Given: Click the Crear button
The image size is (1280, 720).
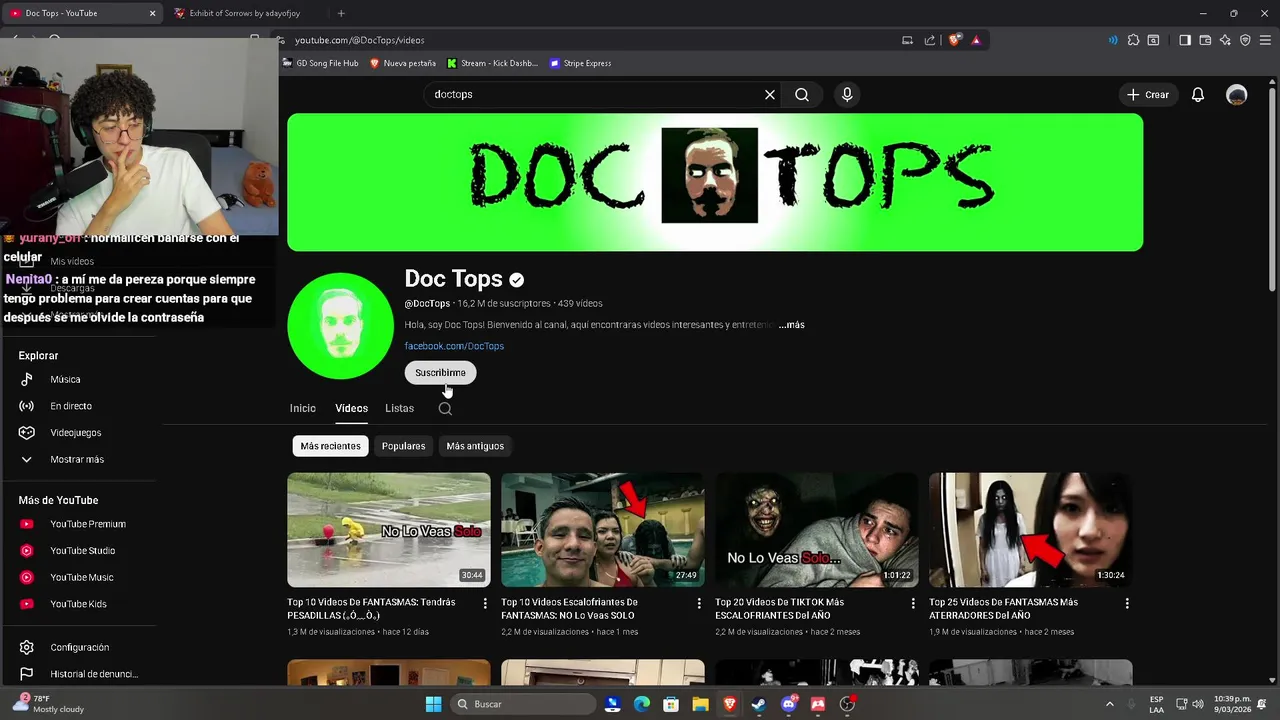Looking at the screenshot, I should [1147, 95].
